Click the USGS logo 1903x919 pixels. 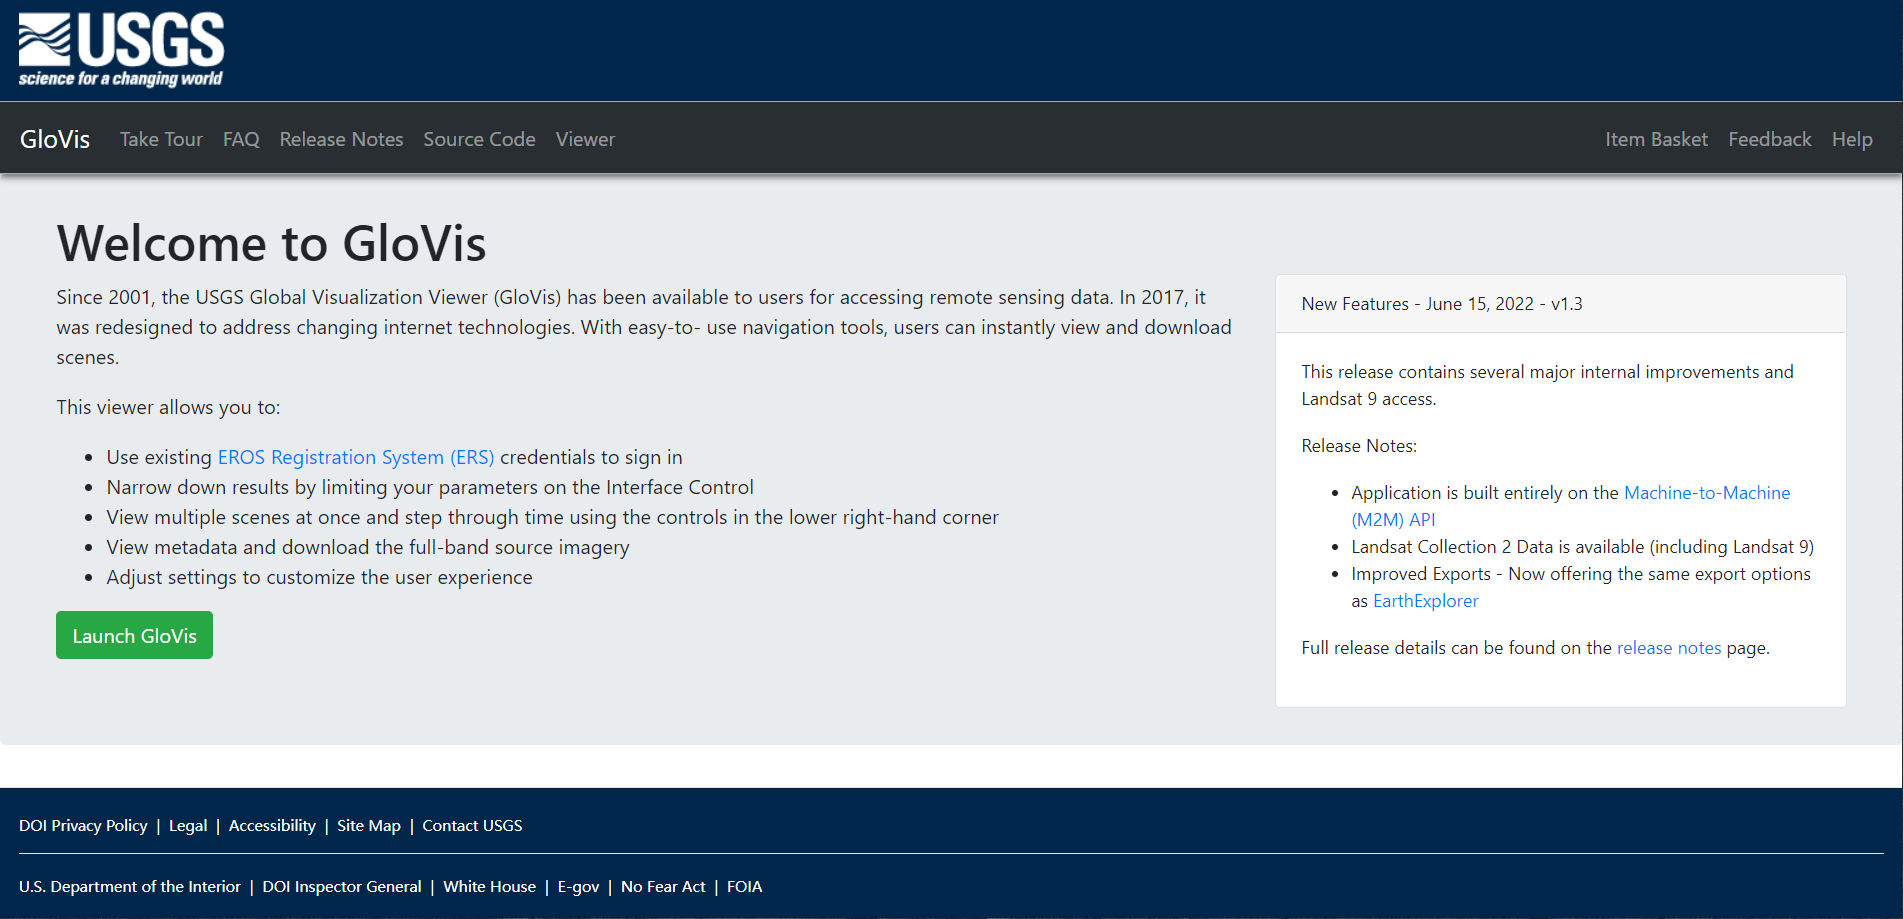[121, 50]
